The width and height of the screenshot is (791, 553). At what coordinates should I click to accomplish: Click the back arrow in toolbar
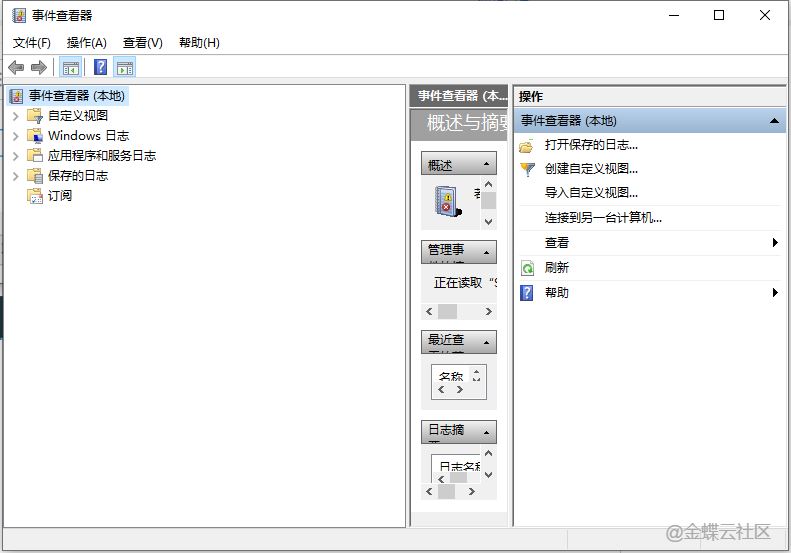pos(16,68)
